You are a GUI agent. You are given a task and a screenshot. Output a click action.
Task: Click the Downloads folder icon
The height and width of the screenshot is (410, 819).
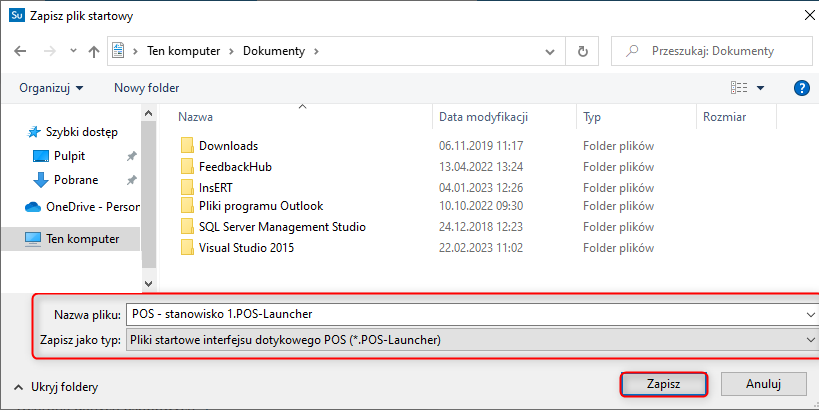(x=187, y=146)
